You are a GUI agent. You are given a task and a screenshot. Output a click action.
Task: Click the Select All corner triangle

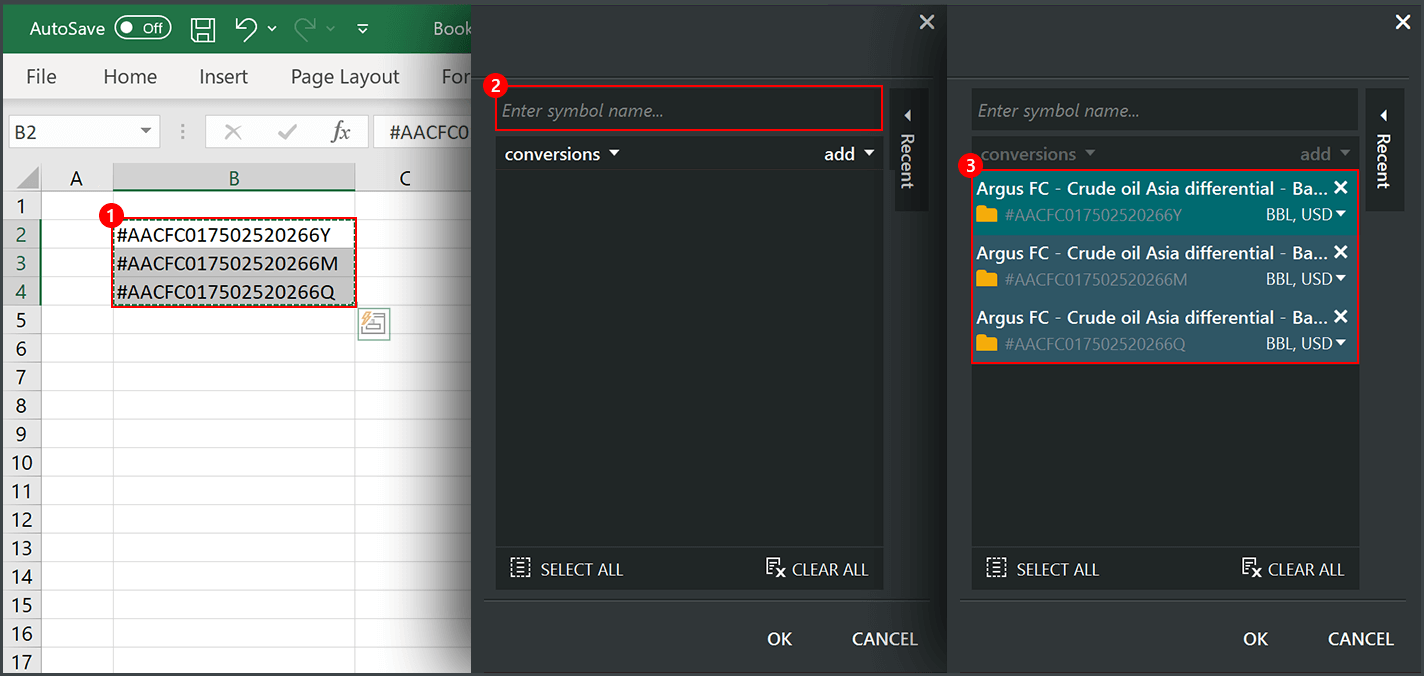(27, 178)
